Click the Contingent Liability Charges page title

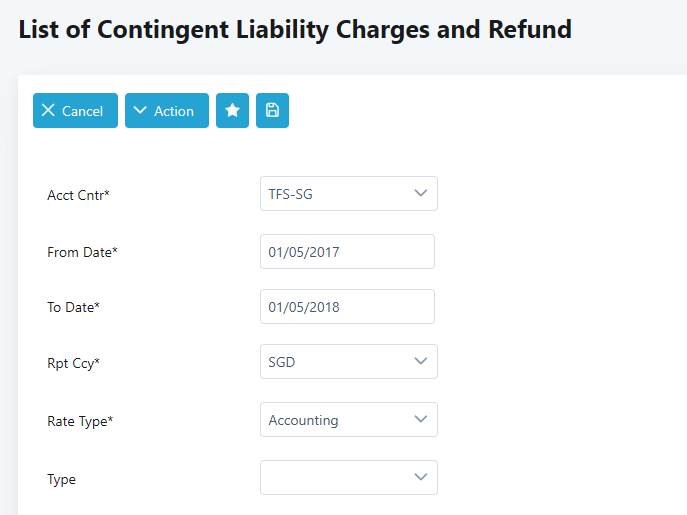pyautogui.click(x=295, y=29)
